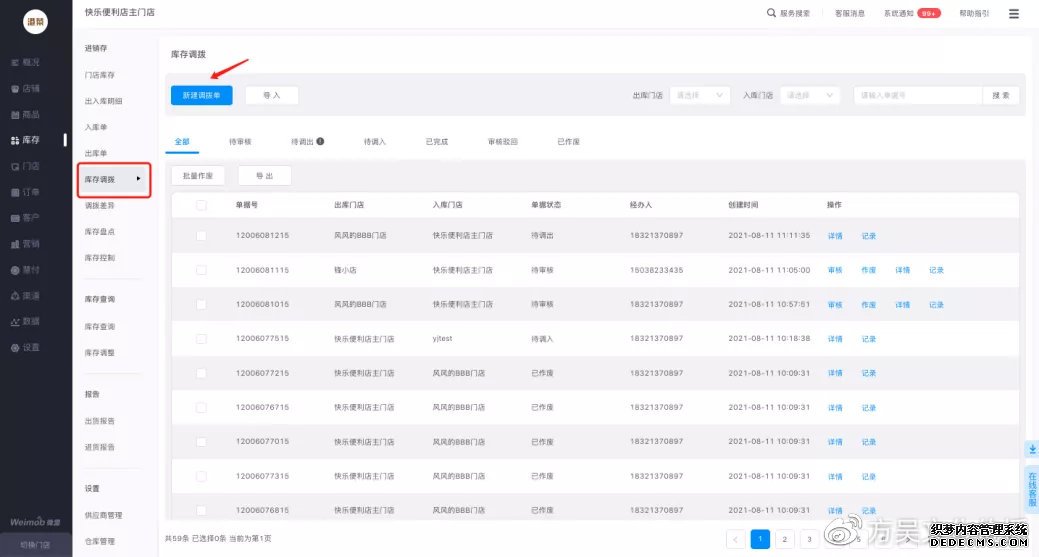Check the box for order 12006077515
The width and height of the screenshot is (1039, 557).
point(201,339)
